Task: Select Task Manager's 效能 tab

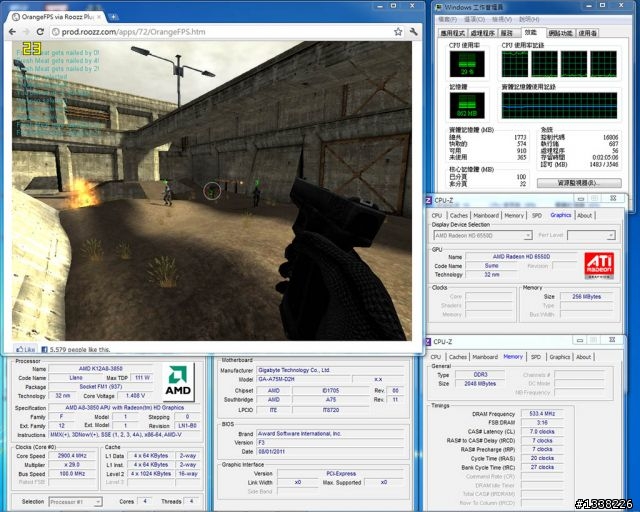Action: (531, 32)
